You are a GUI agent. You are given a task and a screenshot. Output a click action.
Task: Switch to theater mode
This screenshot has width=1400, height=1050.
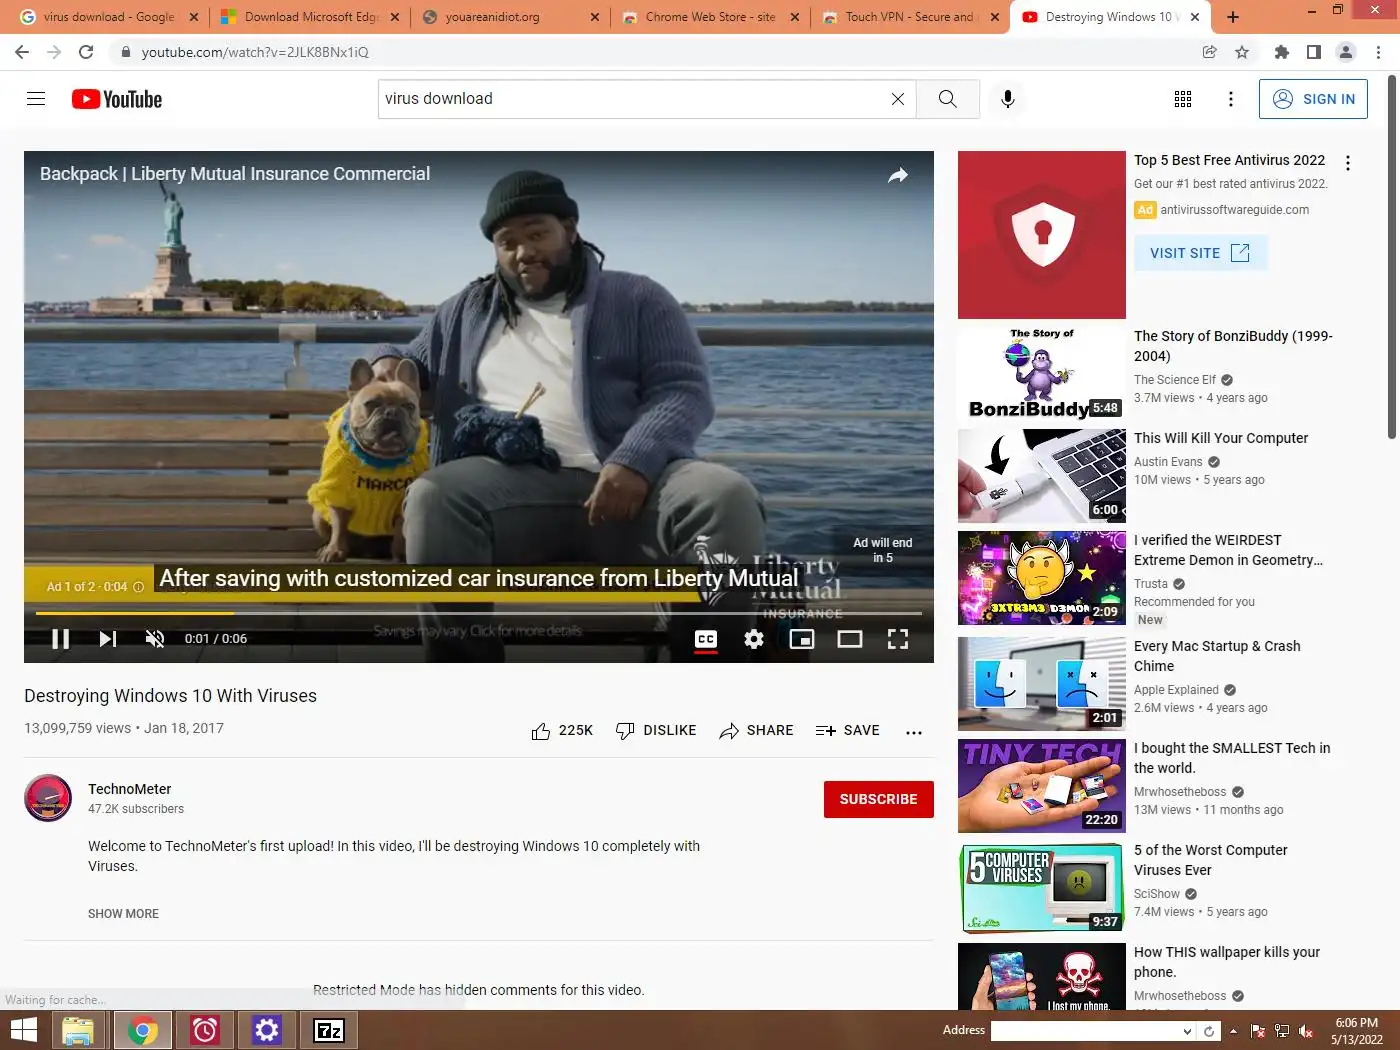click(850, 639)
